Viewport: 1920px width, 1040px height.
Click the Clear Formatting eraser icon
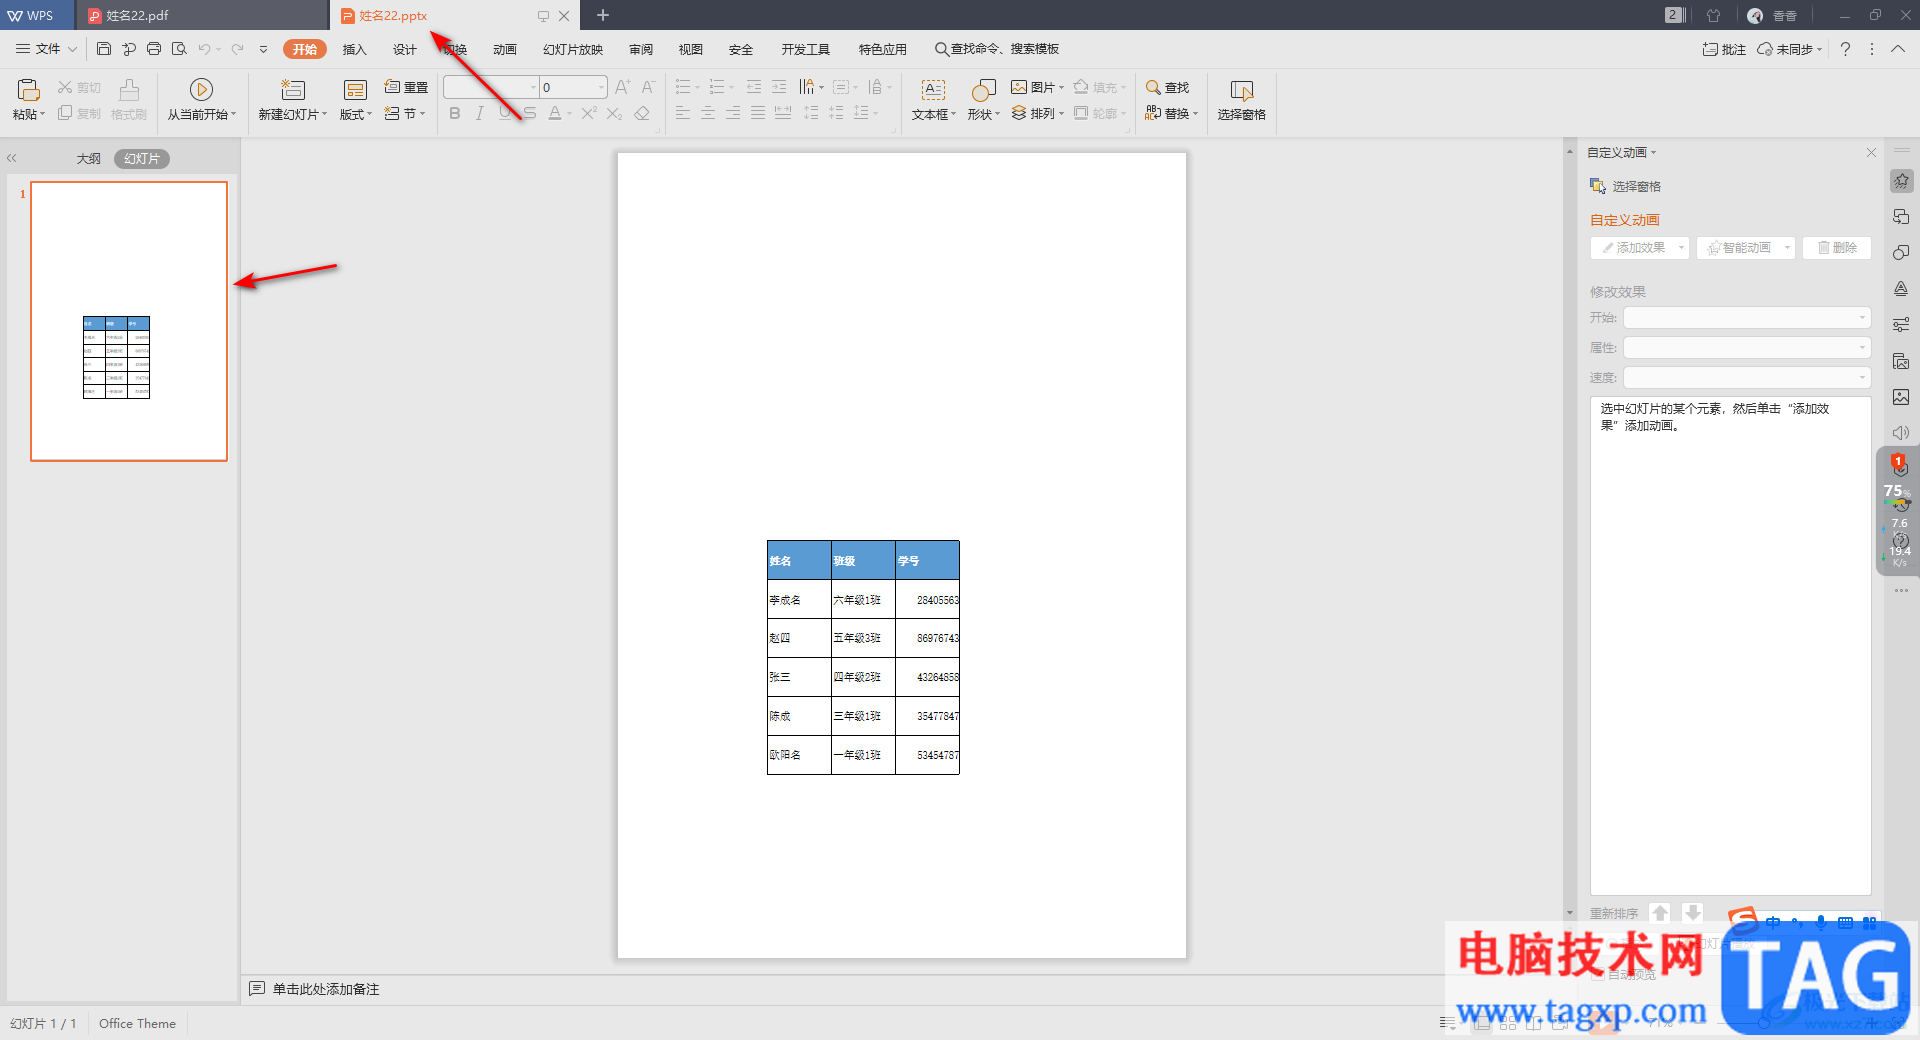click(642, 113)
